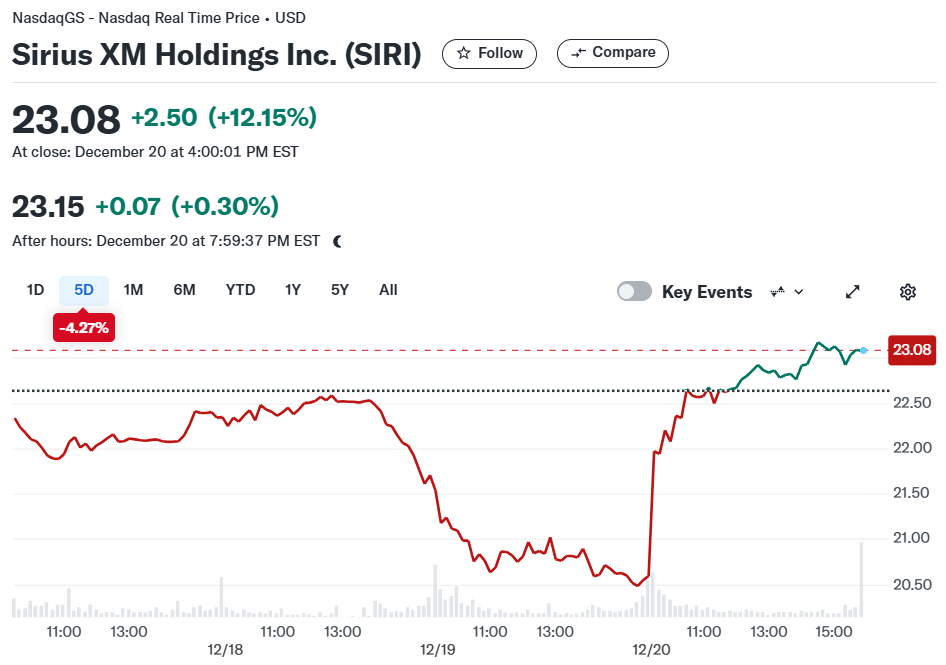Click the 15:00 time axis label
The image size is (946, 665).
(833, 632)
